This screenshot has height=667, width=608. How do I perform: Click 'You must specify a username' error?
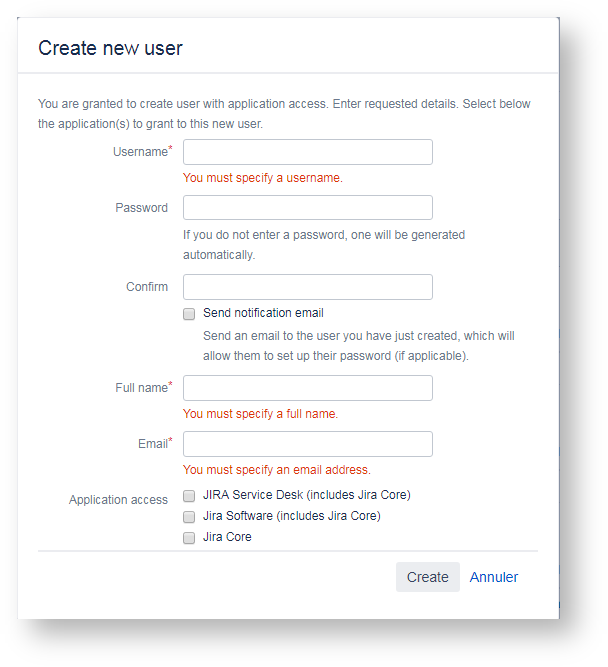tap(262, 178)
